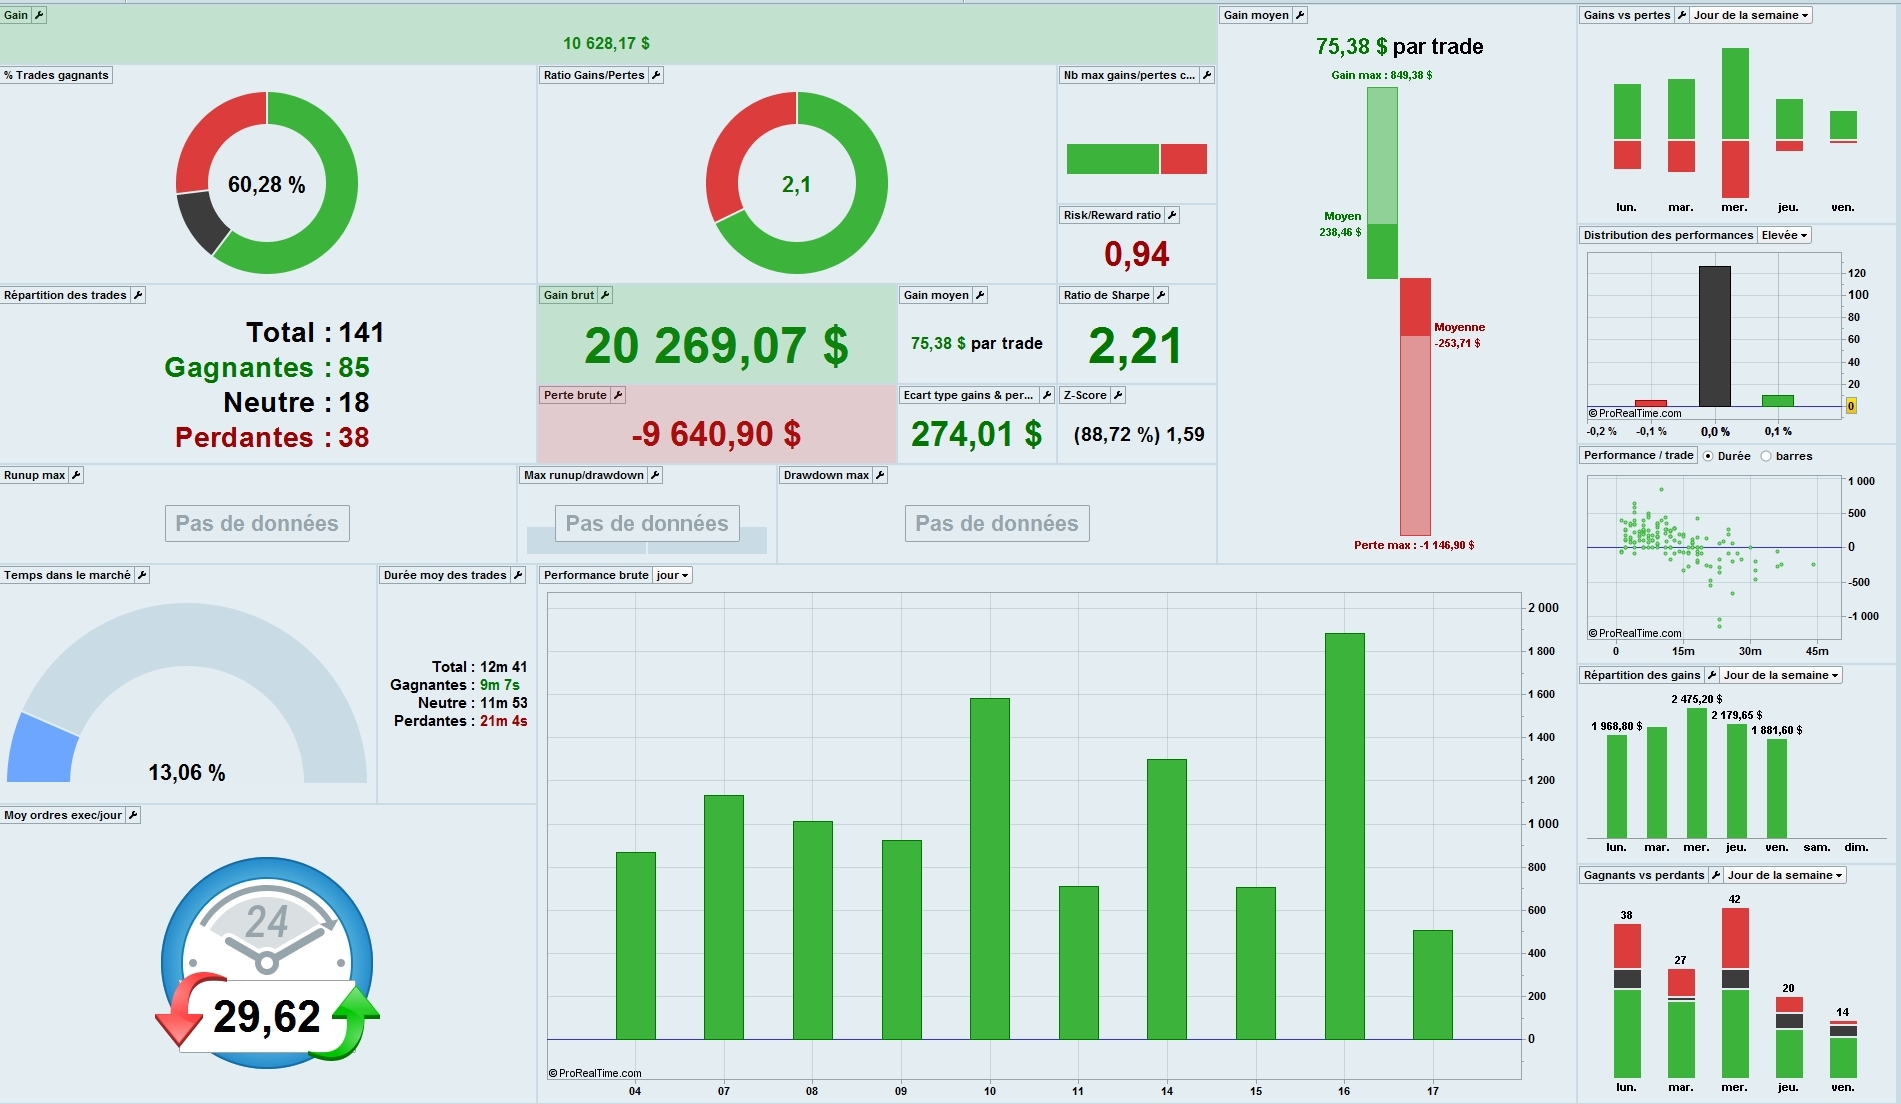
Task: Click wrench next to Répartition des trades
Action: [138, 295]
